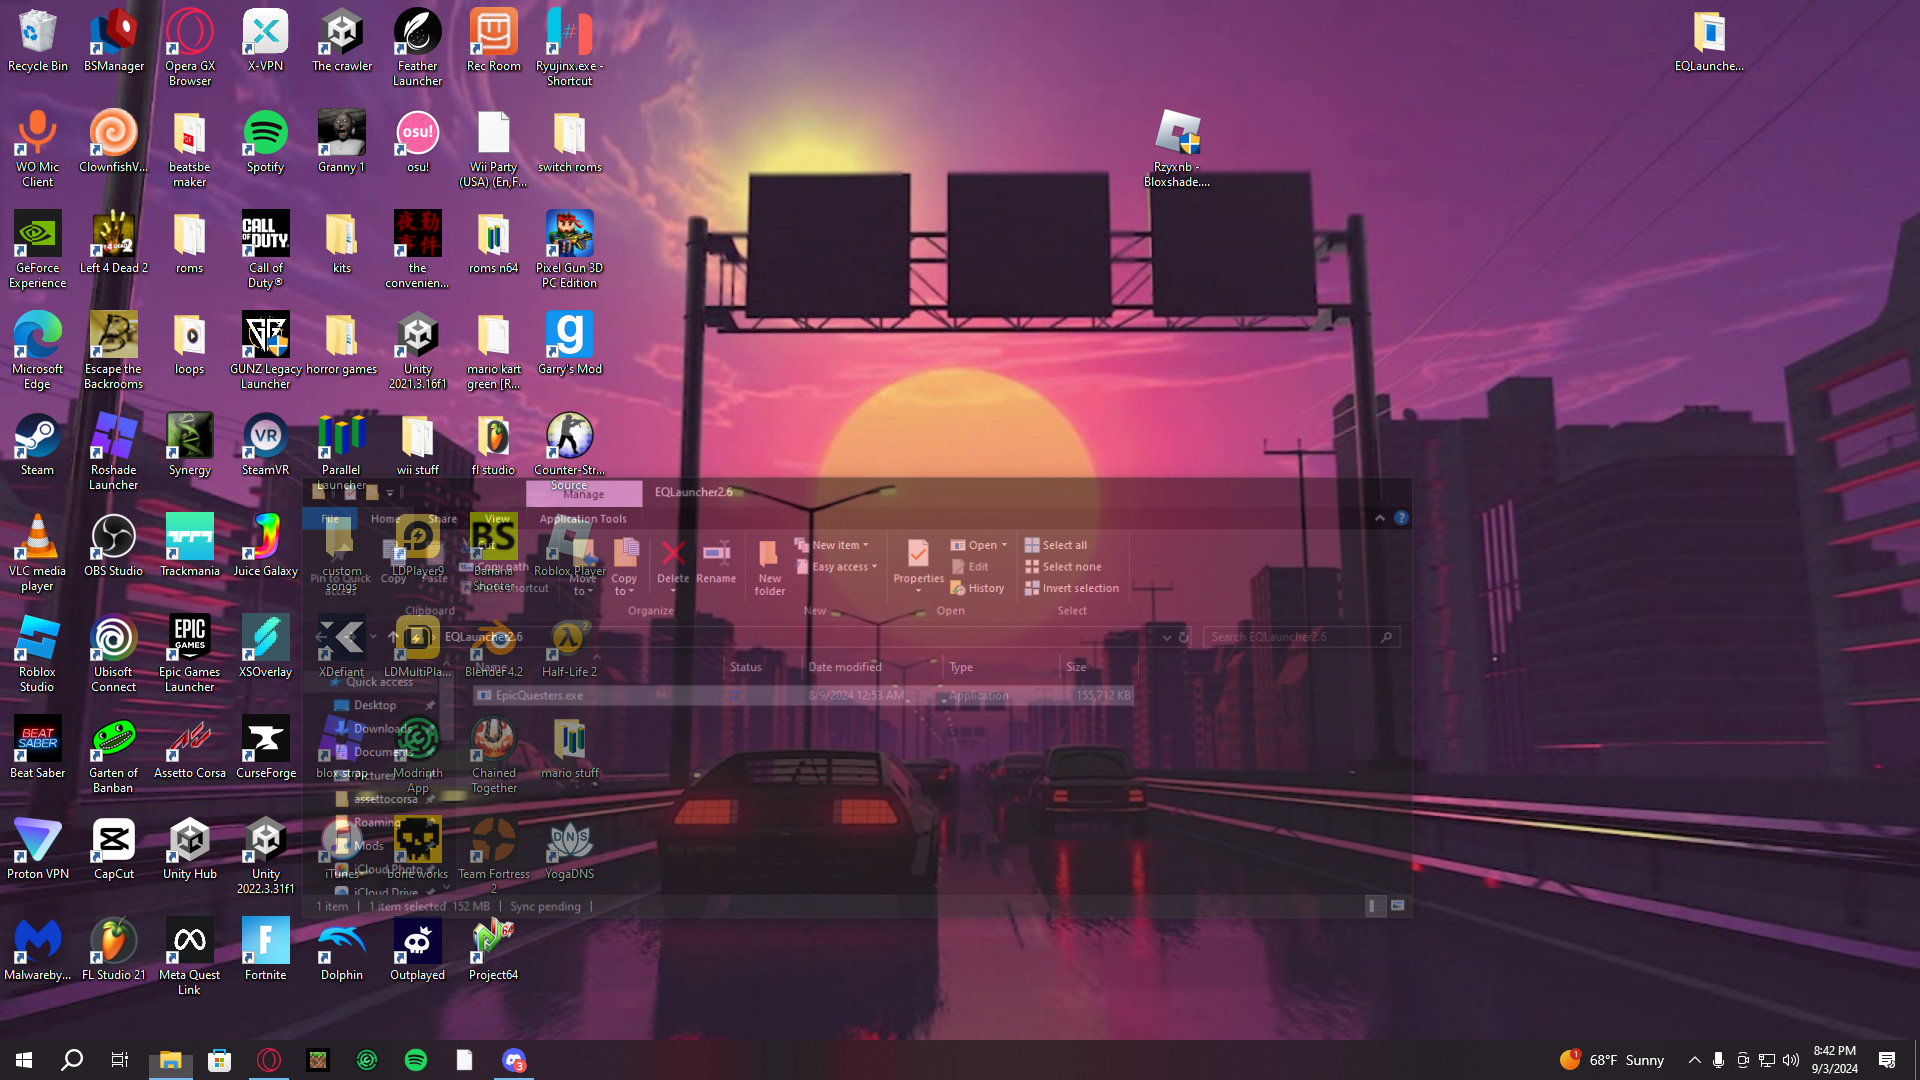Switch to details view toggle in status bar
Image resolution: width=1920 pixels, height=1080 pixels.
point(1373,906)
